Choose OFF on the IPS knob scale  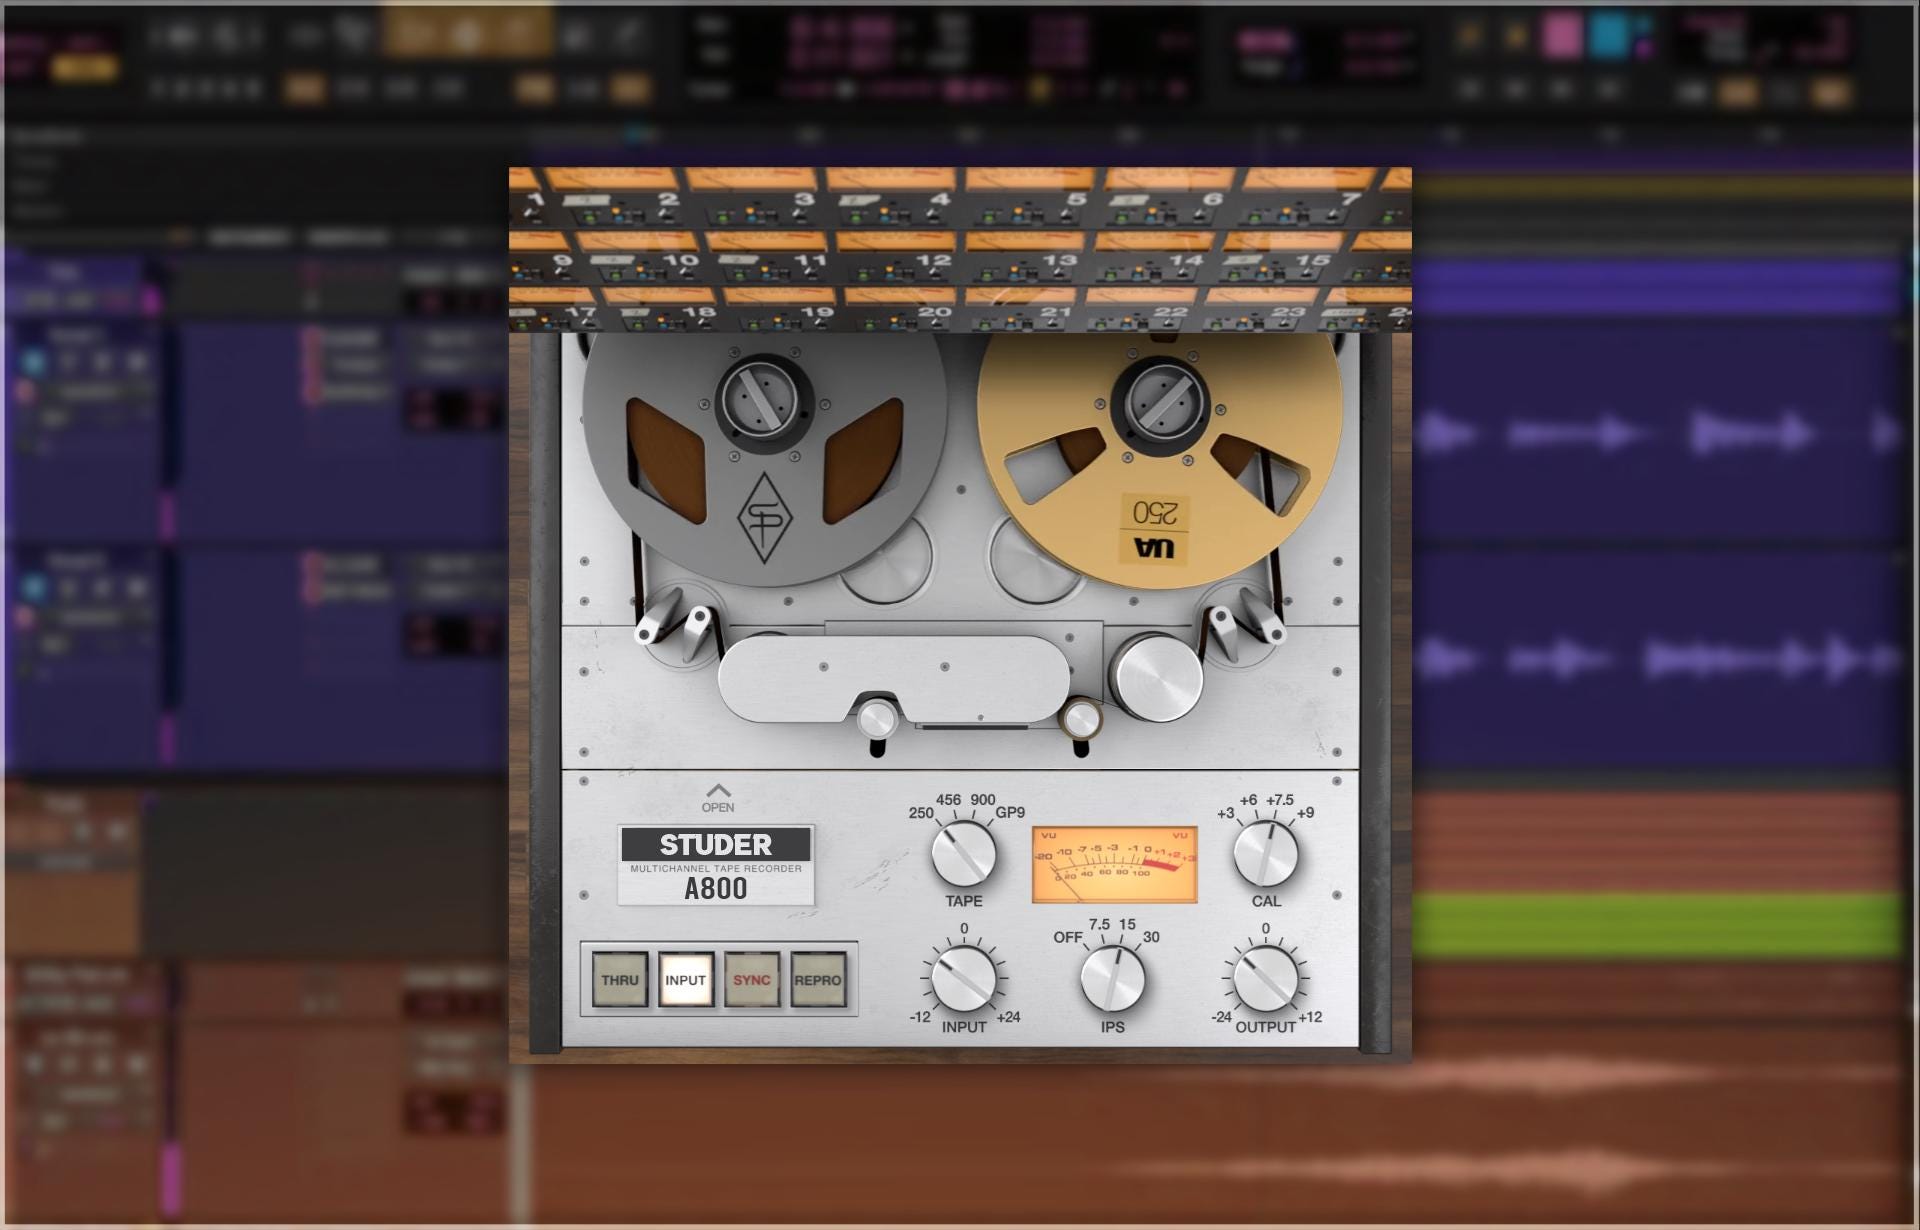pyautogui.click(x=1068, y=937)
